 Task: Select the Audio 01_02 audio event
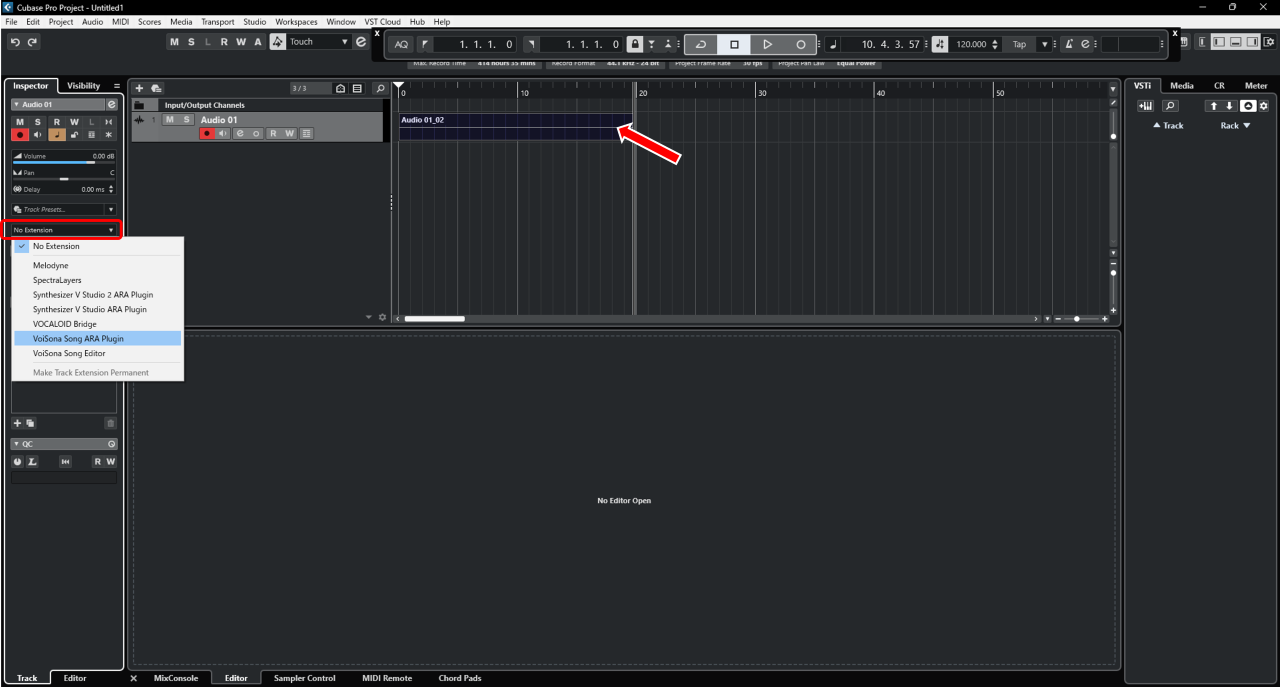(516, 126)
